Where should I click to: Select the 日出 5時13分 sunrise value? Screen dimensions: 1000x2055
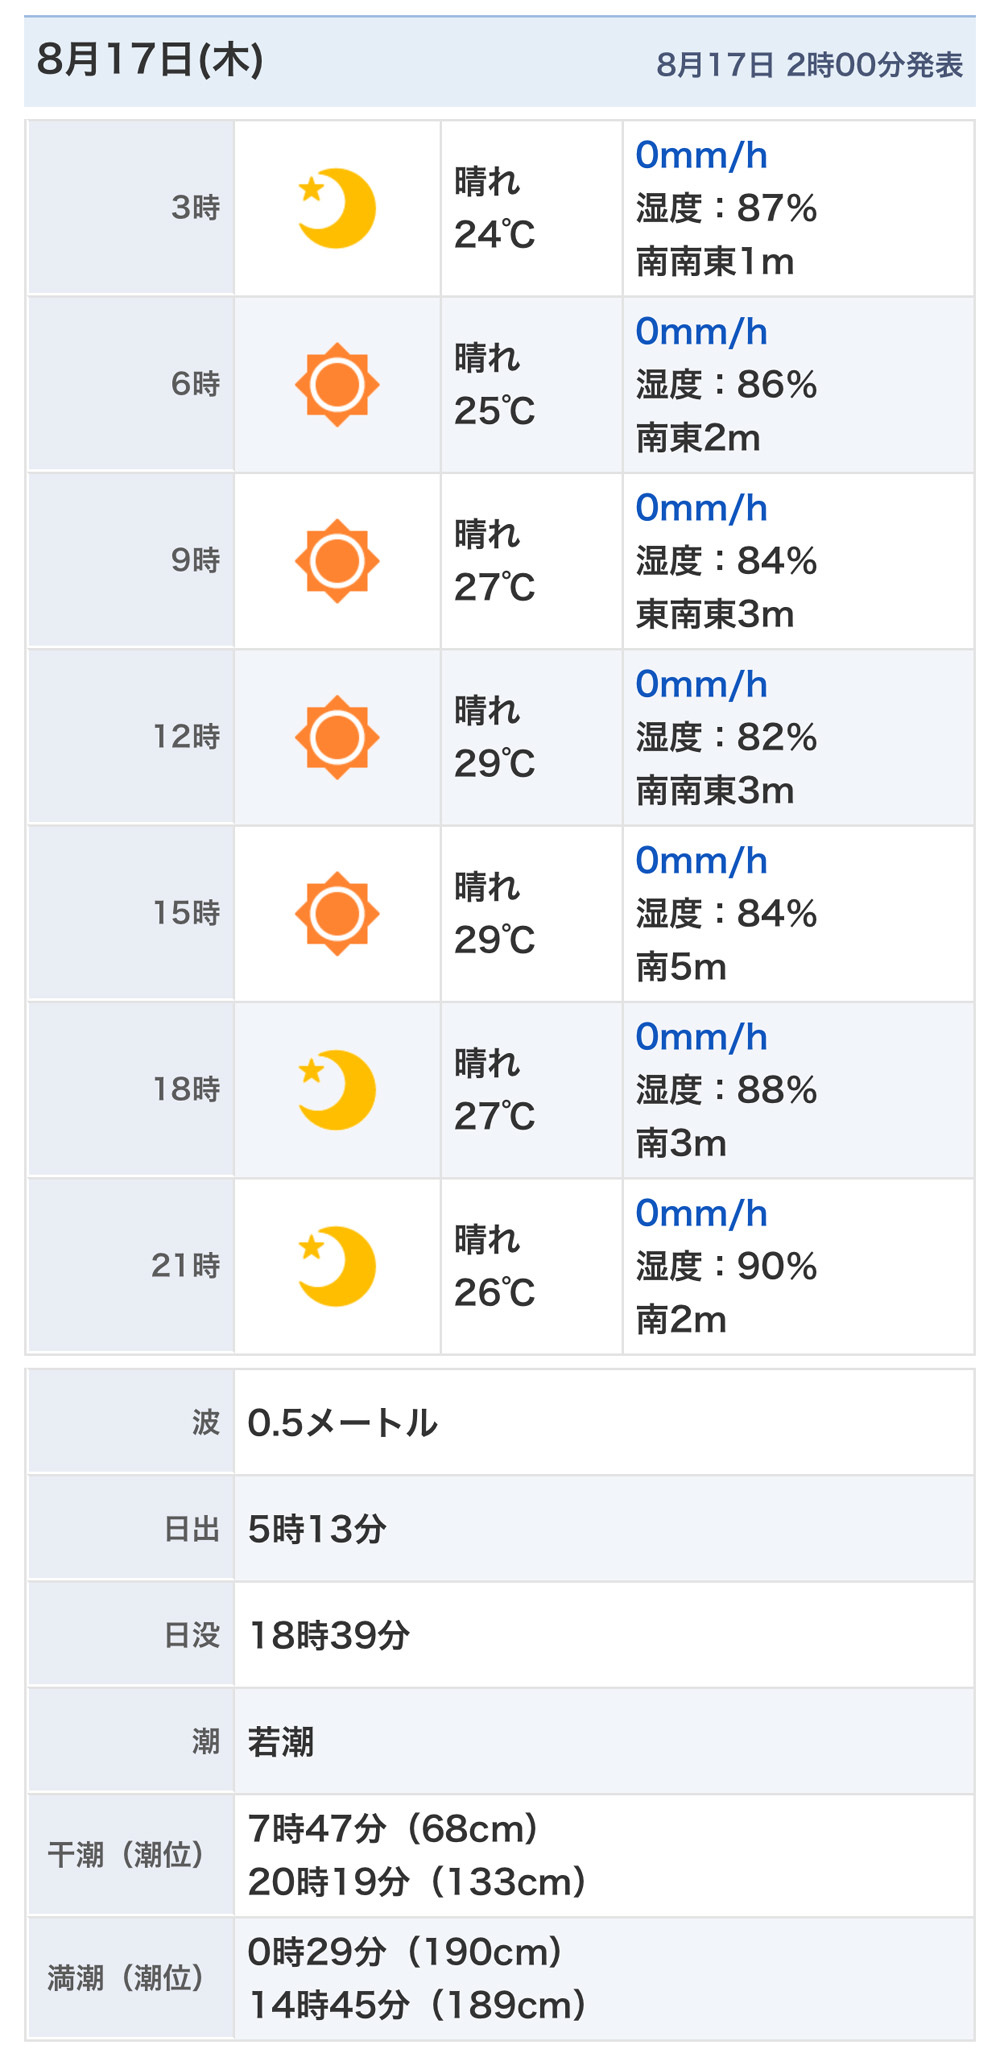317,1528
